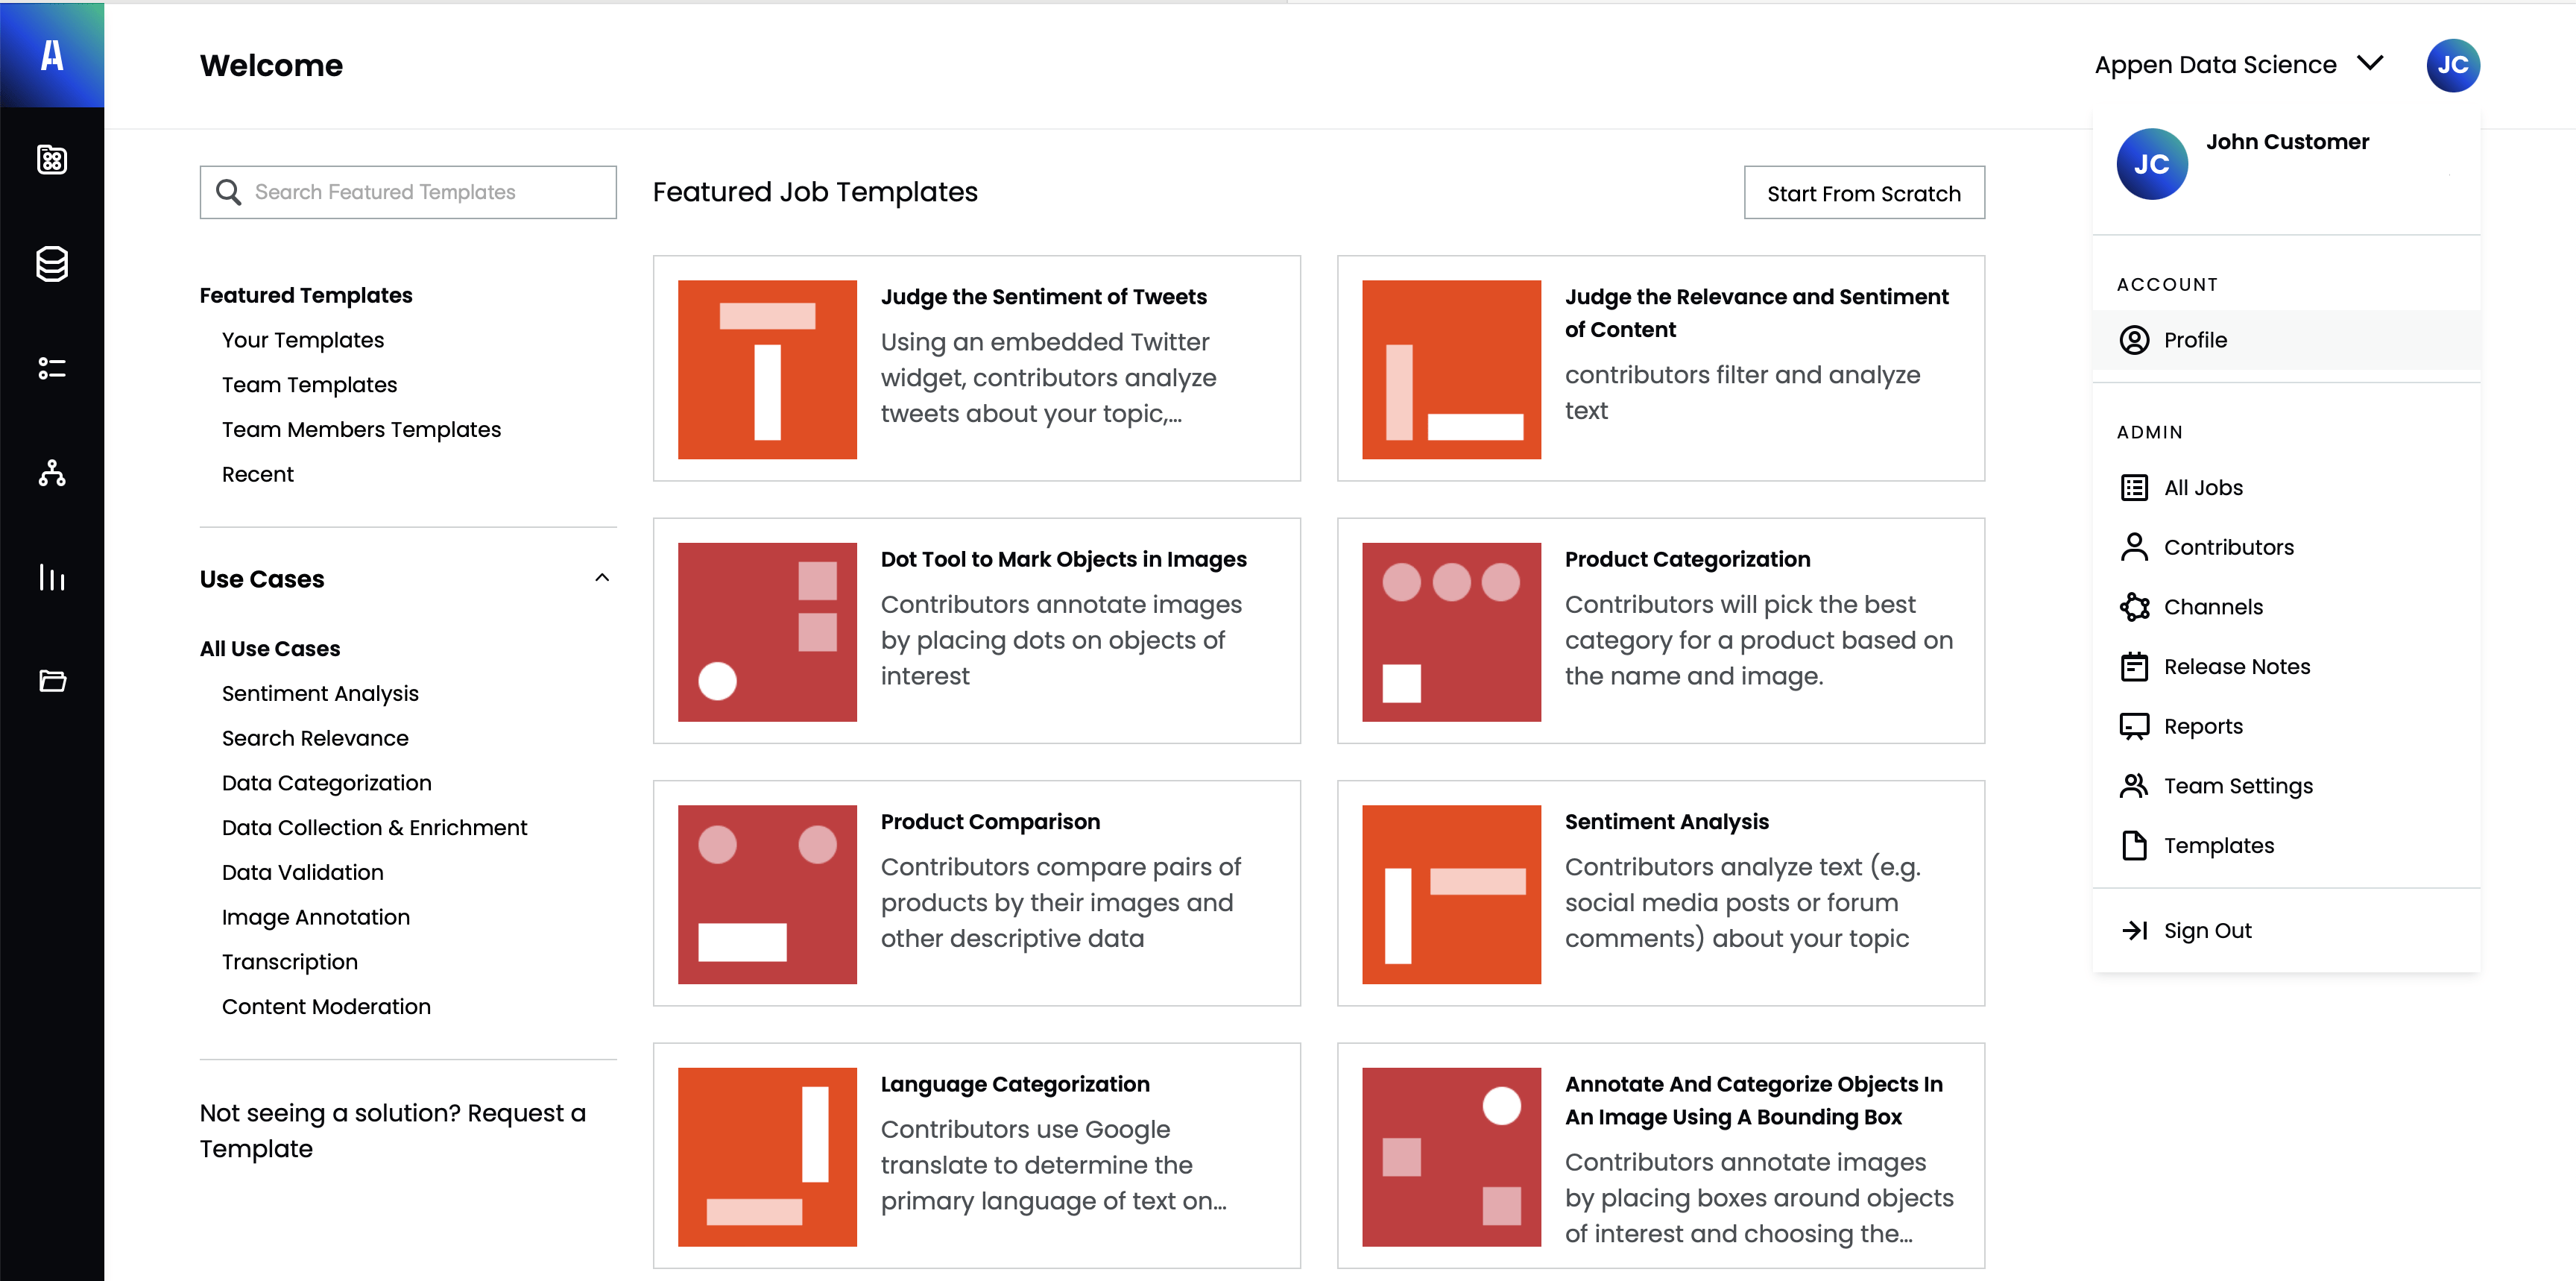Click the Start From Scratch button
The image size is (2576, 1281).
tap(1863, 192)
